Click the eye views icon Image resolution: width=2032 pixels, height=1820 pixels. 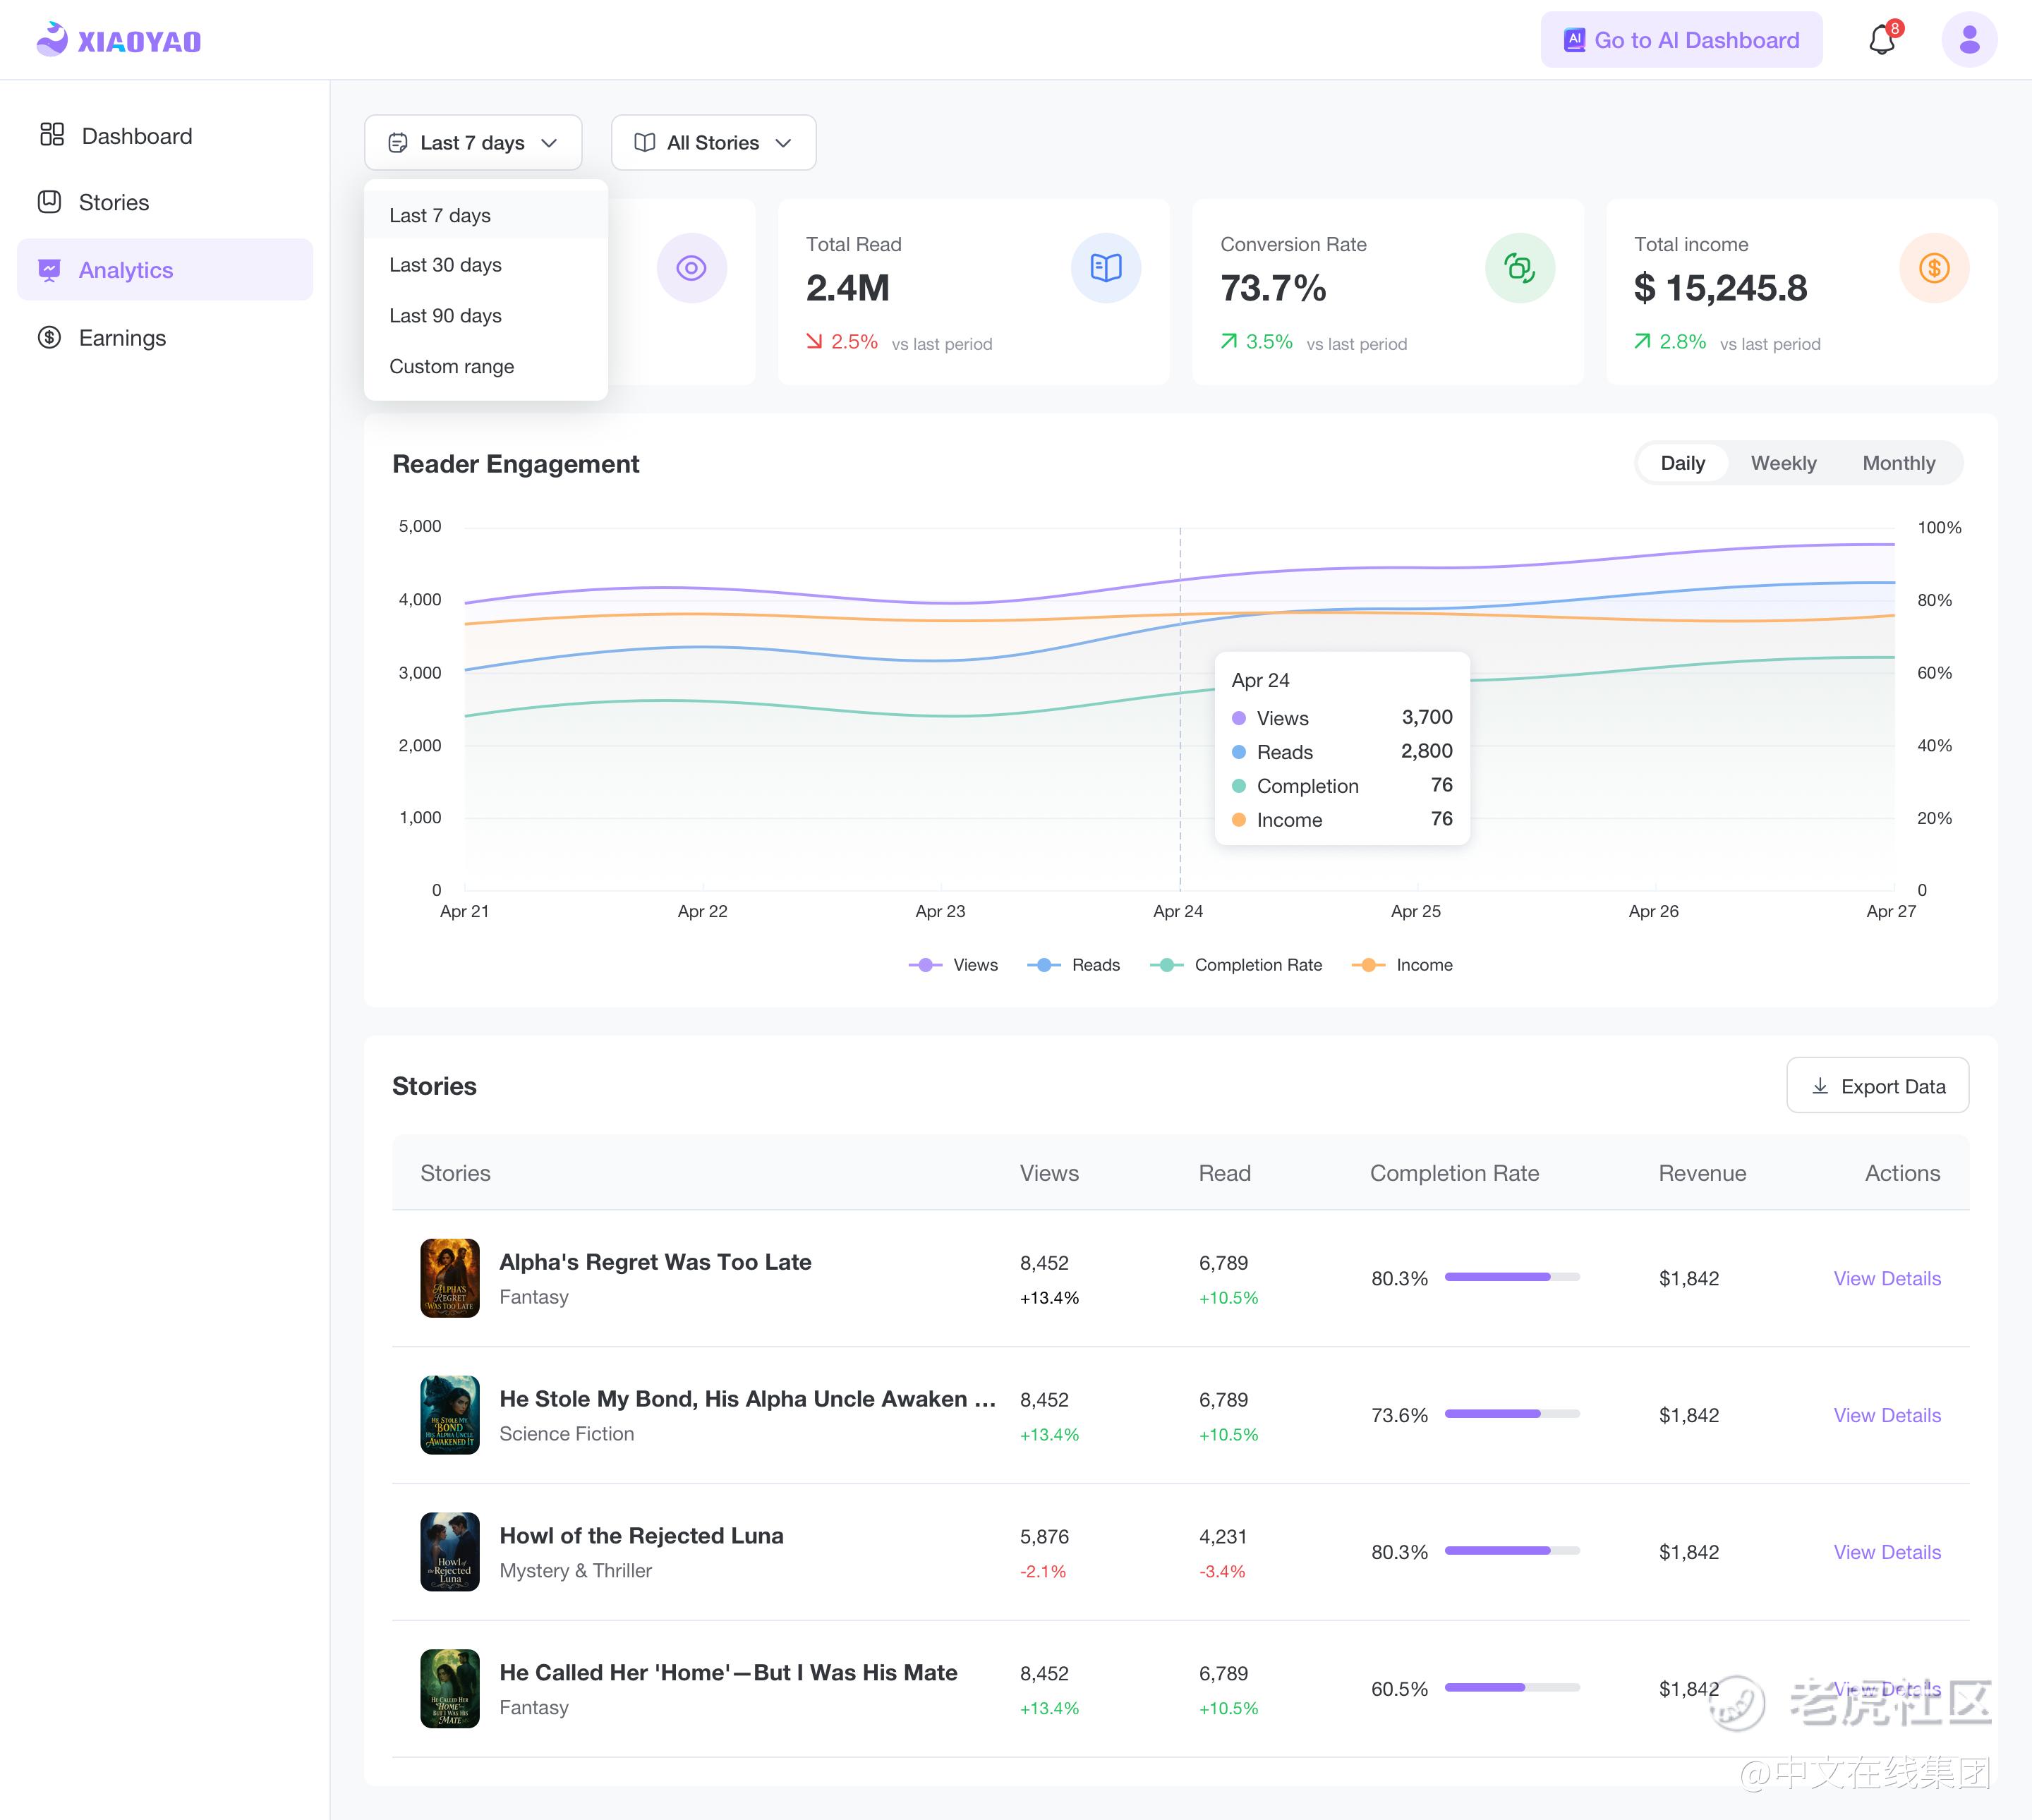(x=691, y=268)
